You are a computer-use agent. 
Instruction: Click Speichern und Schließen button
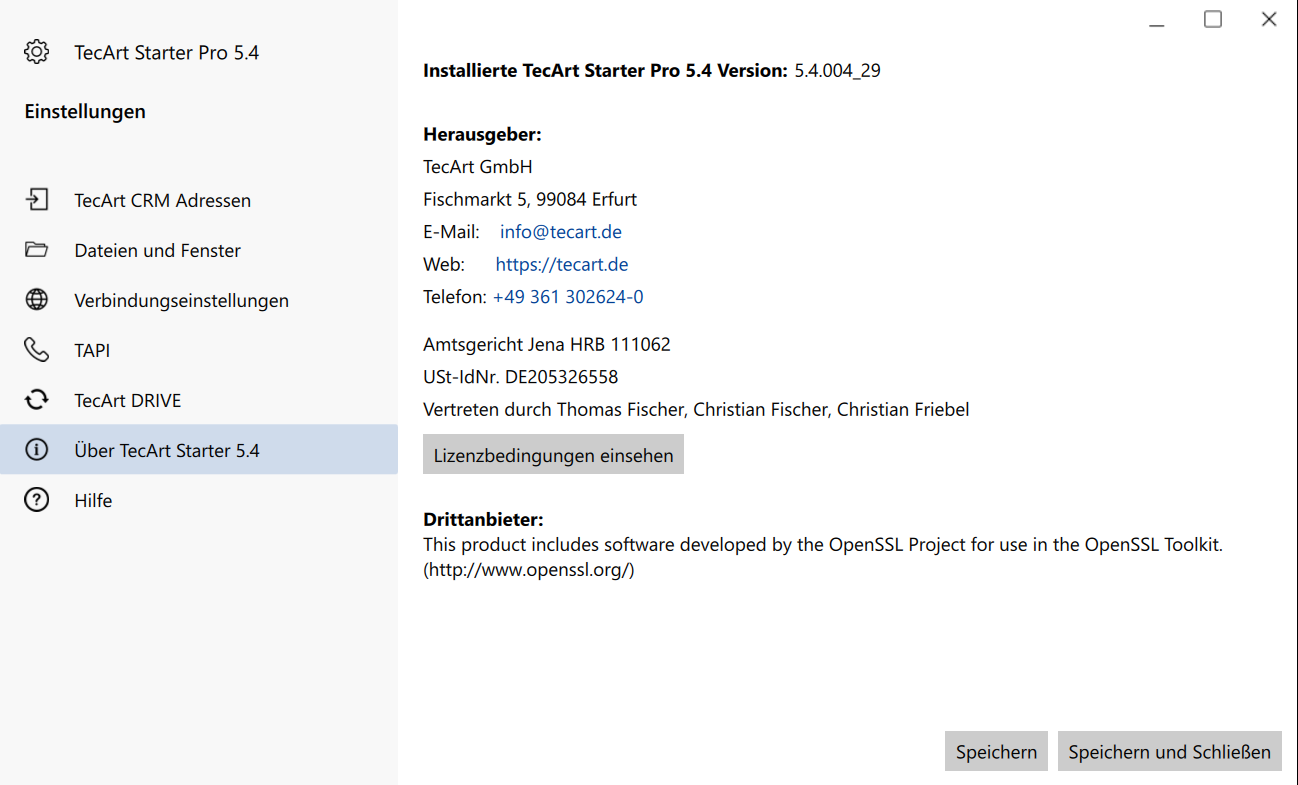1169,752
